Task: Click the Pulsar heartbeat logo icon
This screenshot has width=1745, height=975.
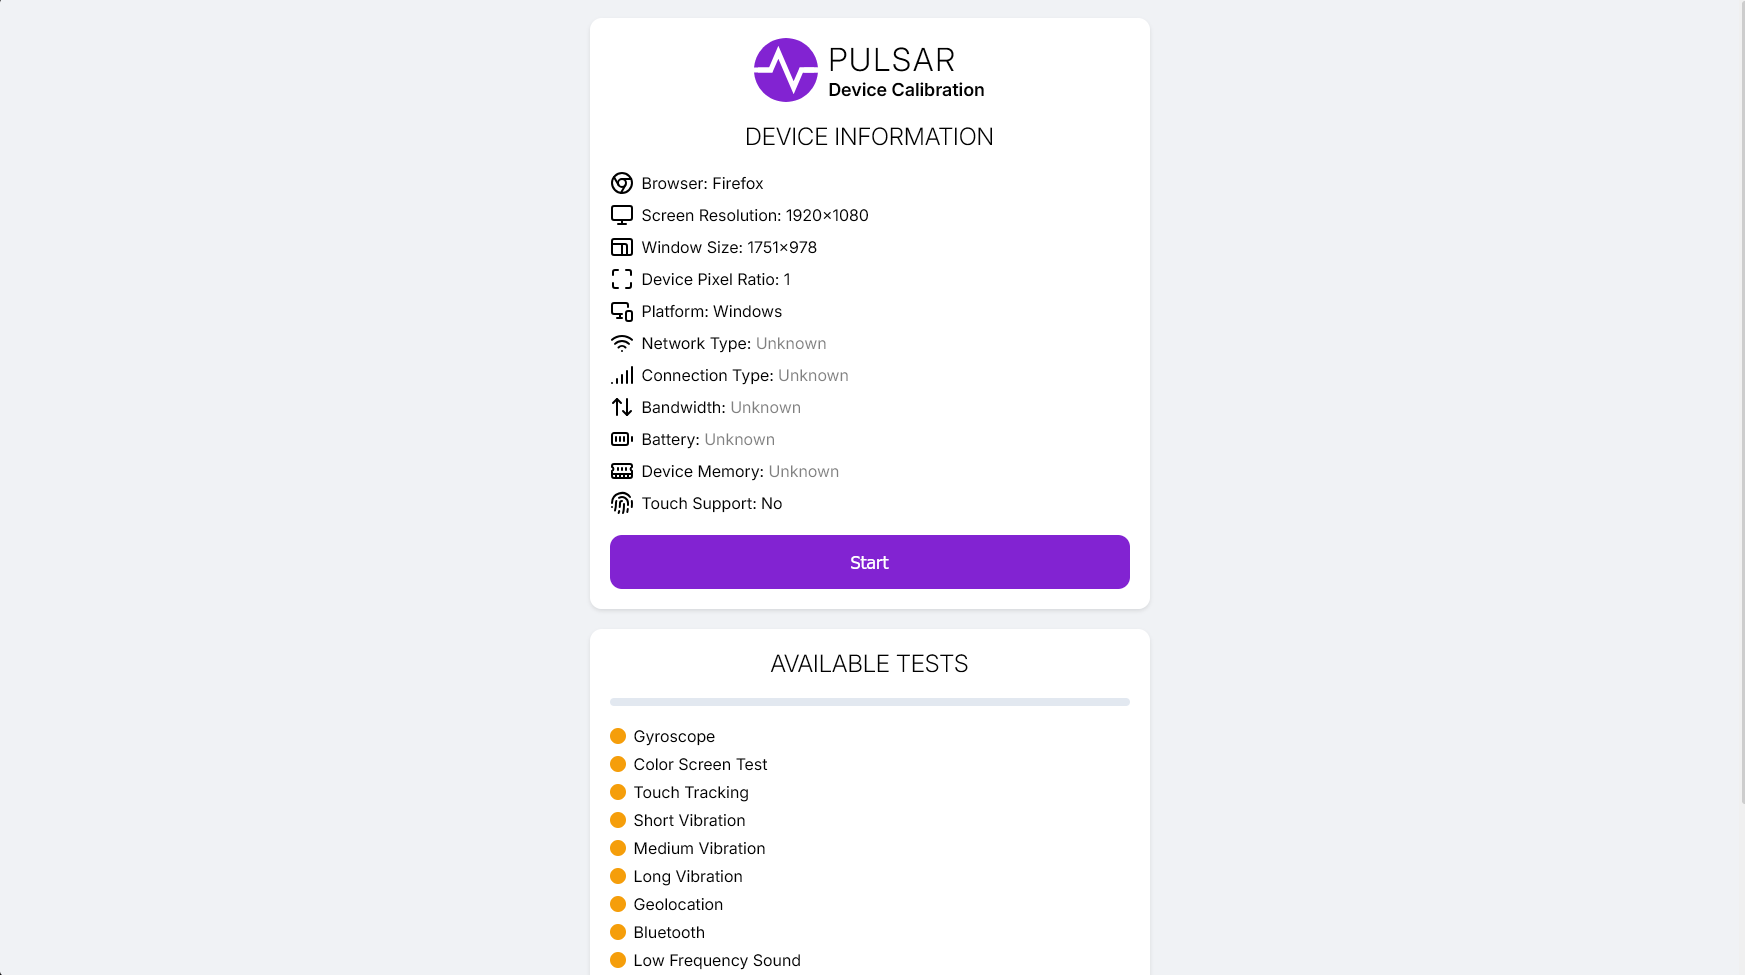Action: click(785, 70)
